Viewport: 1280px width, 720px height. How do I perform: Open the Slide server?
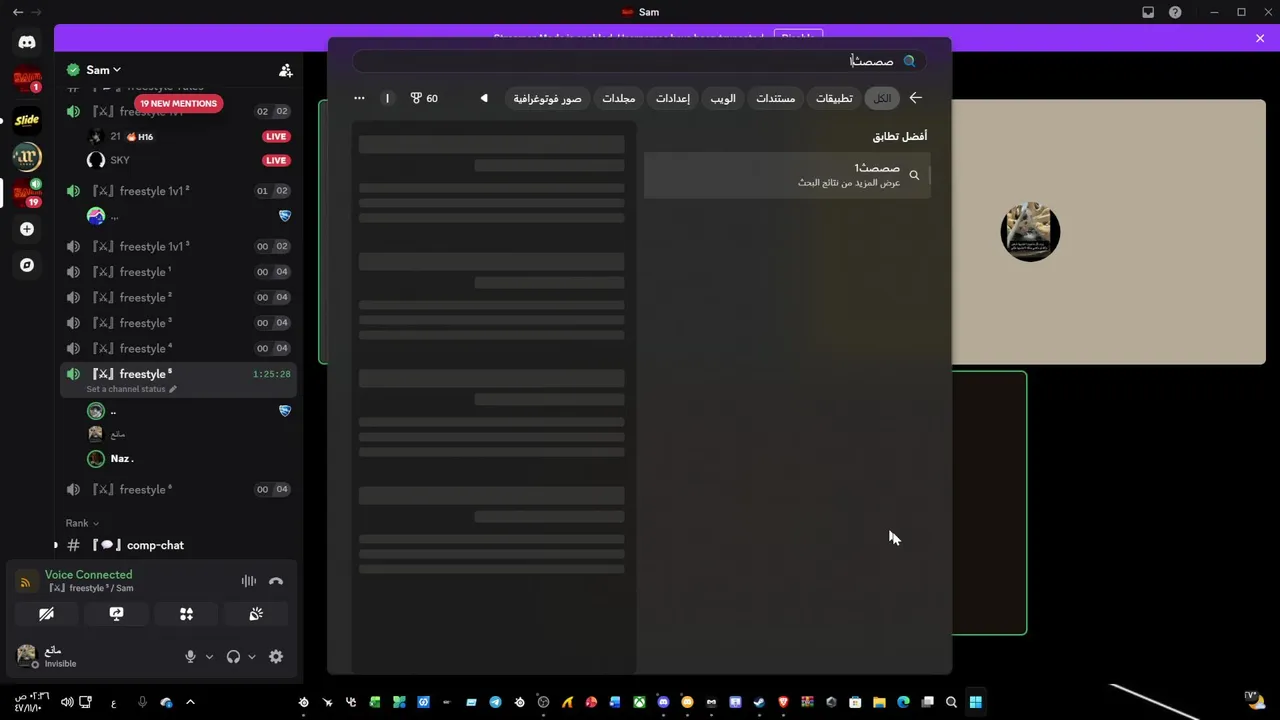(x=27, y=120)
